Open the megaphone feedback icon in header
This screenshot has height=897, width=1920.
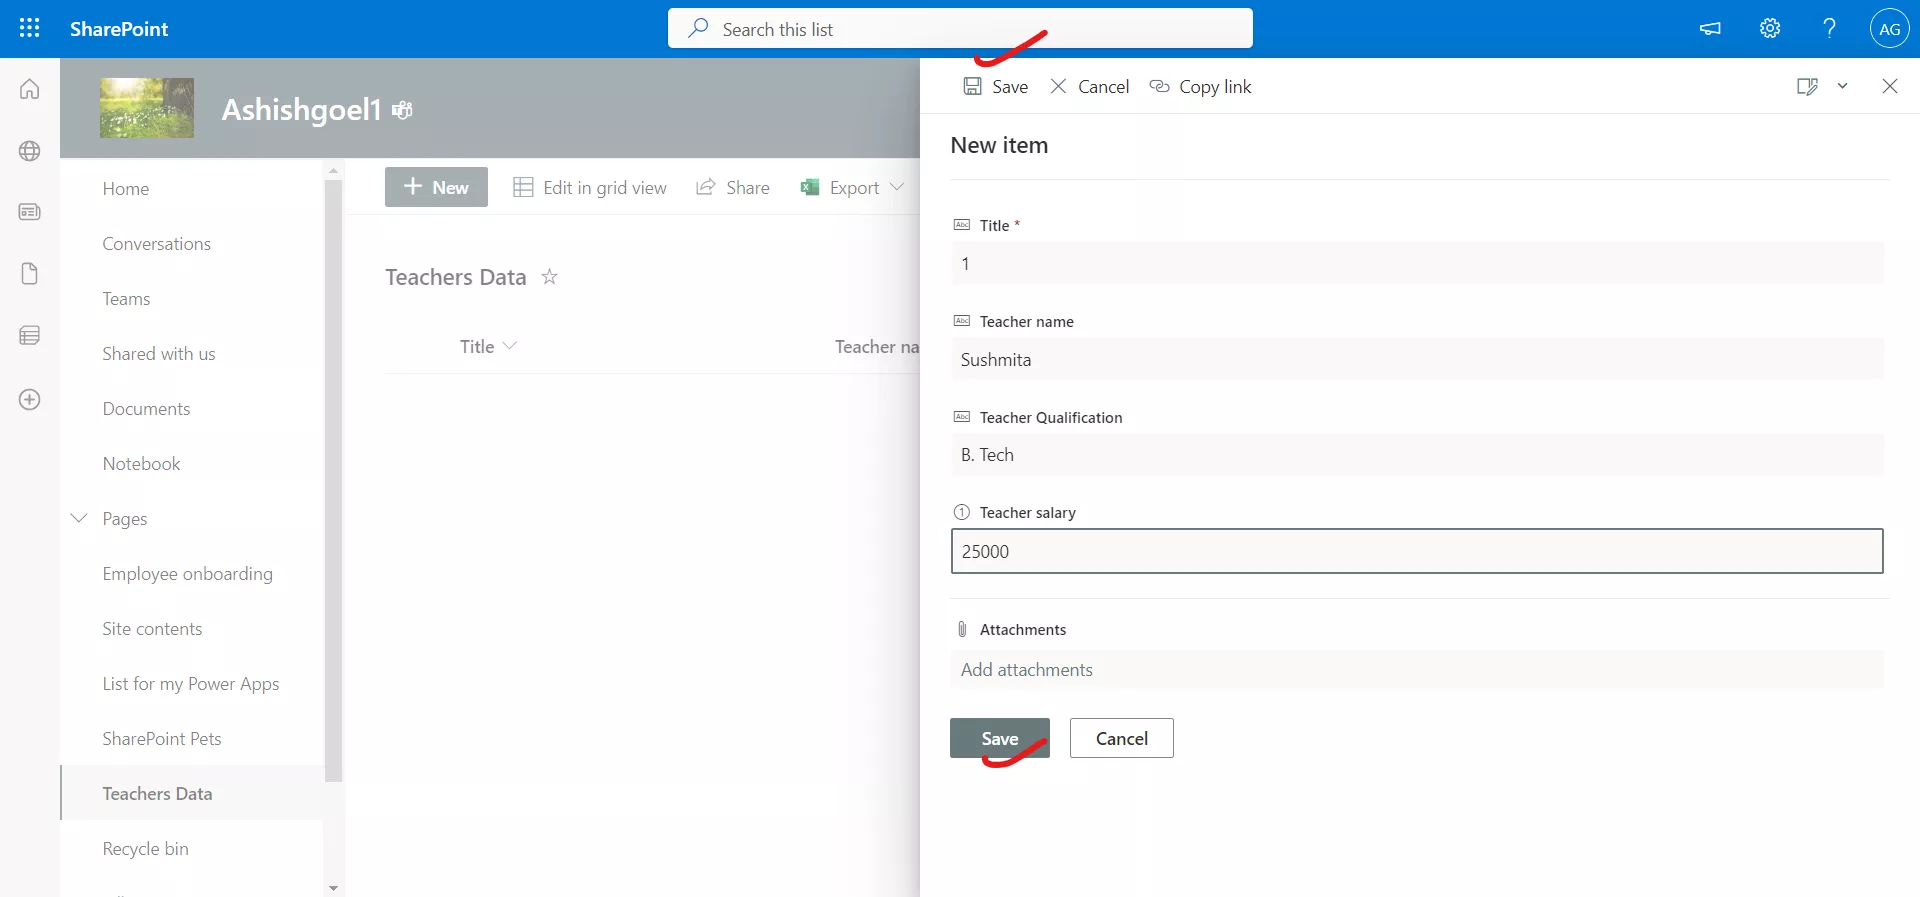click(x=1710, y=29)
